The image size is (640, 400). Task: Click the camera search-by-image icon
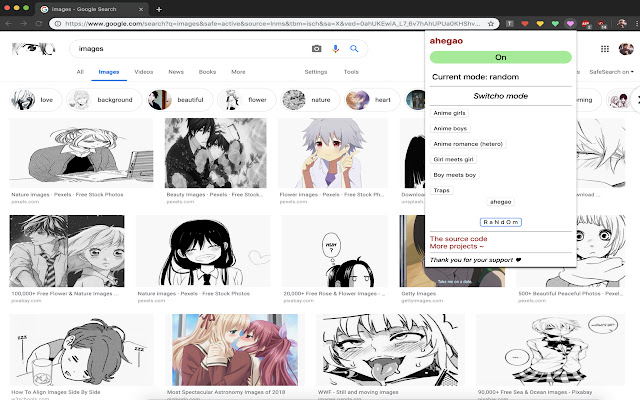coord(316,49)
